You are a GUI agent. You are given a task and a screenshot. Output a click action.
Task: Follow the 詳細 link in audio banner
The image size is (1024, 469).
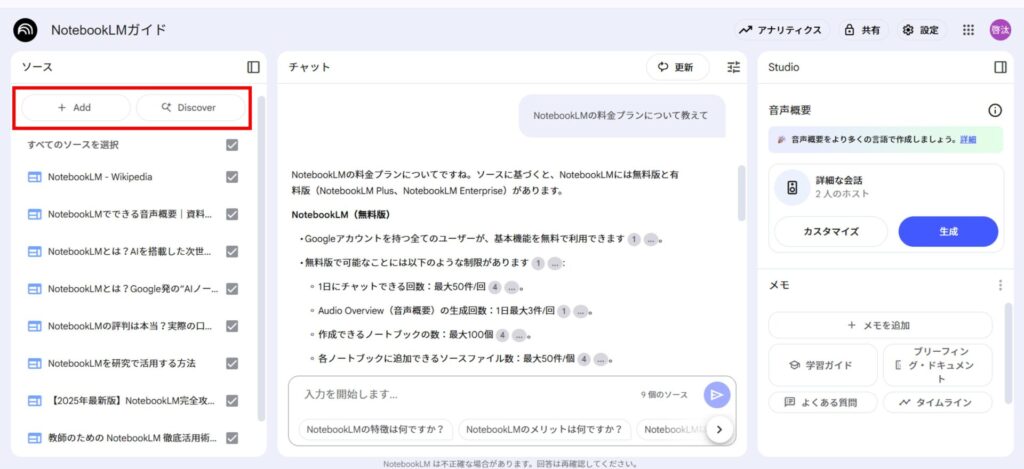coord(968,140)
